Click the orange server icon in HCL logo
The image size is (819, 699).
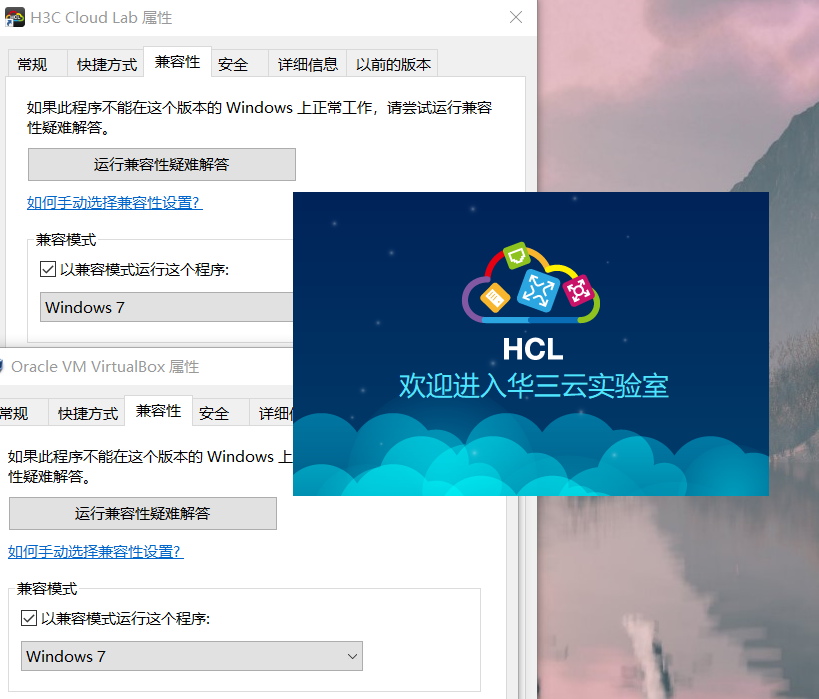(495, 298)
